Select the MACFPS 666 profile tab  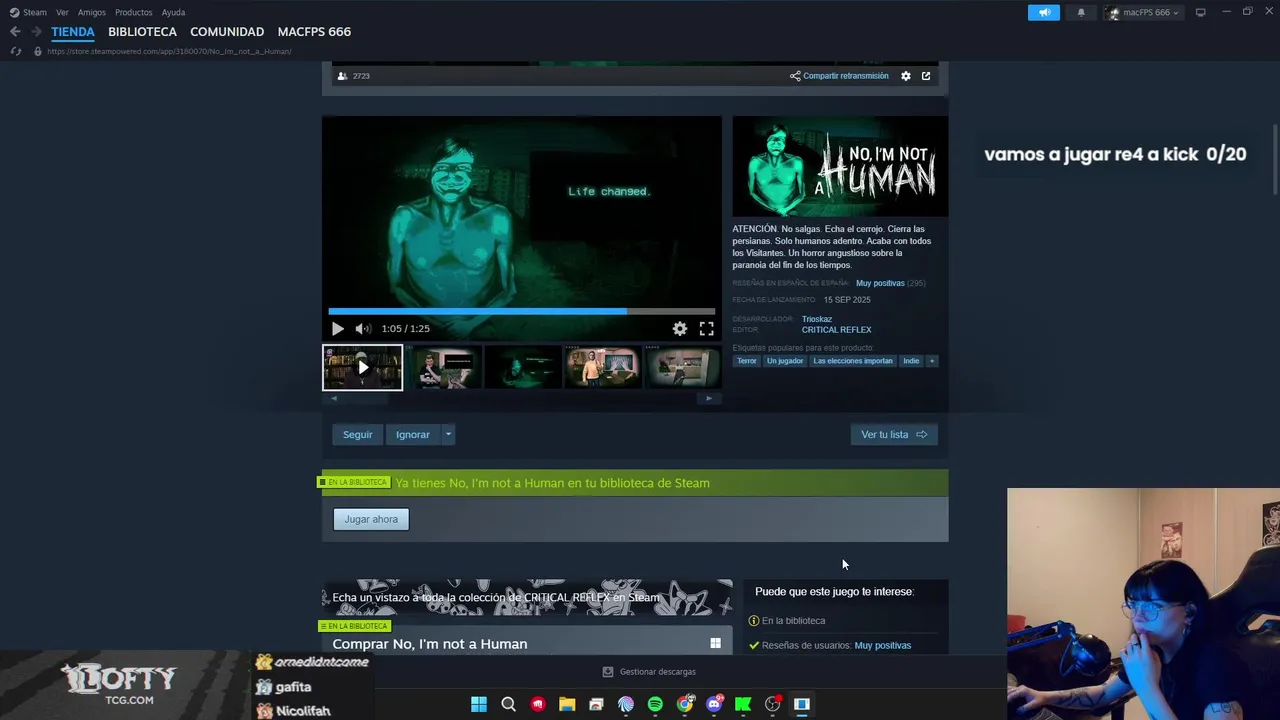click(x=314, y=32)
